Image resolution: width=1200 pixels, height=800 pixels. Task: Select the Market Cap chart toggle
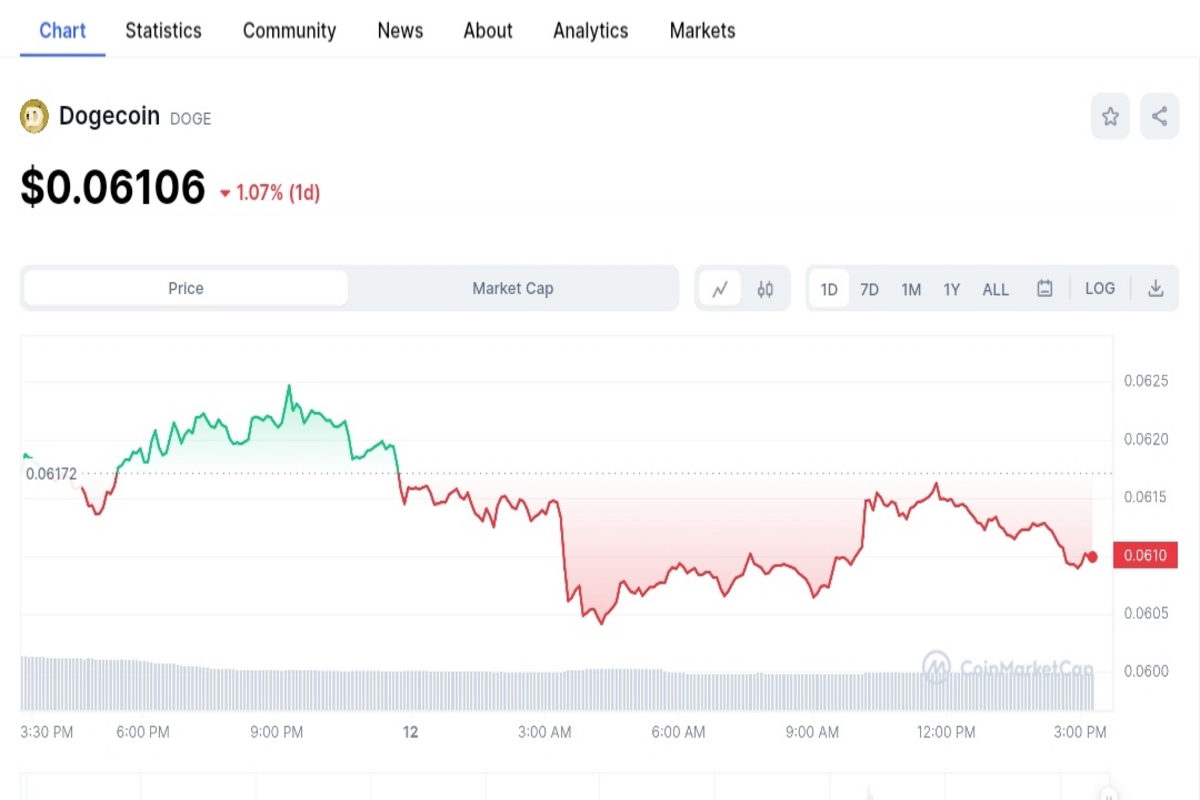click(x=512, y=288)
